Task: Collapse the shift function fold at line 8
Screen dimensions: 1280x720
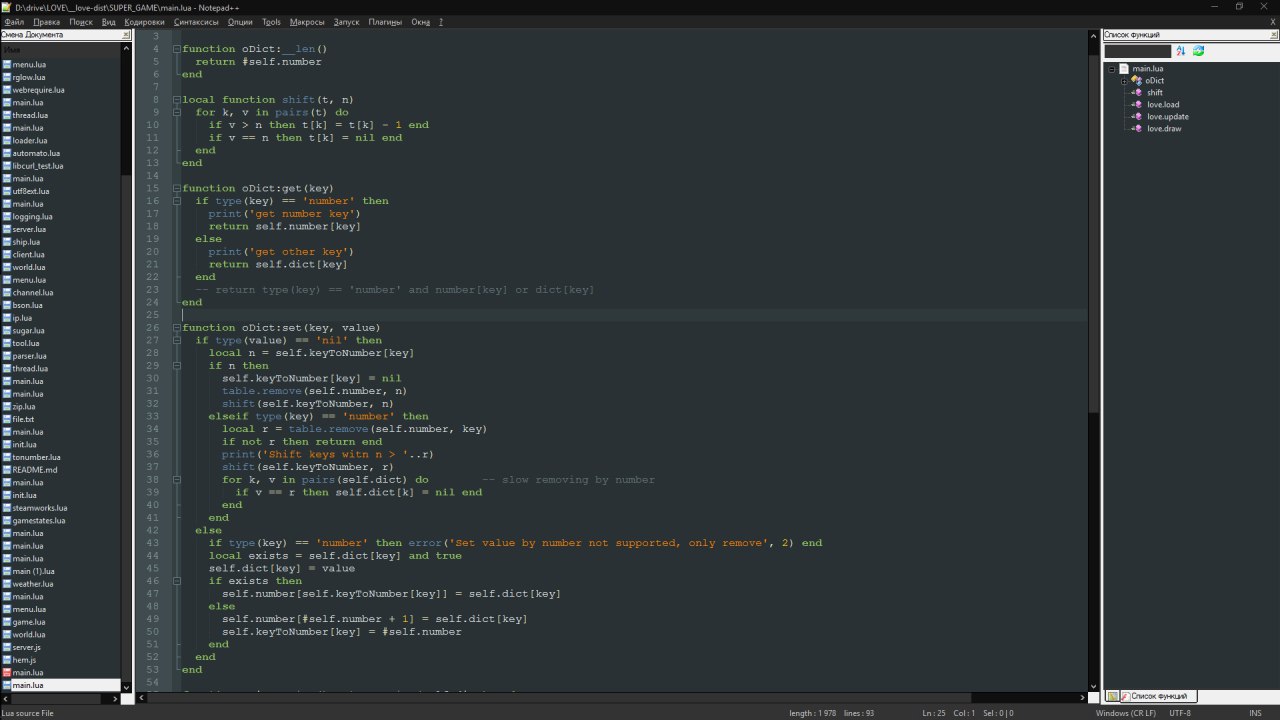Action: (x=176, y=100)
